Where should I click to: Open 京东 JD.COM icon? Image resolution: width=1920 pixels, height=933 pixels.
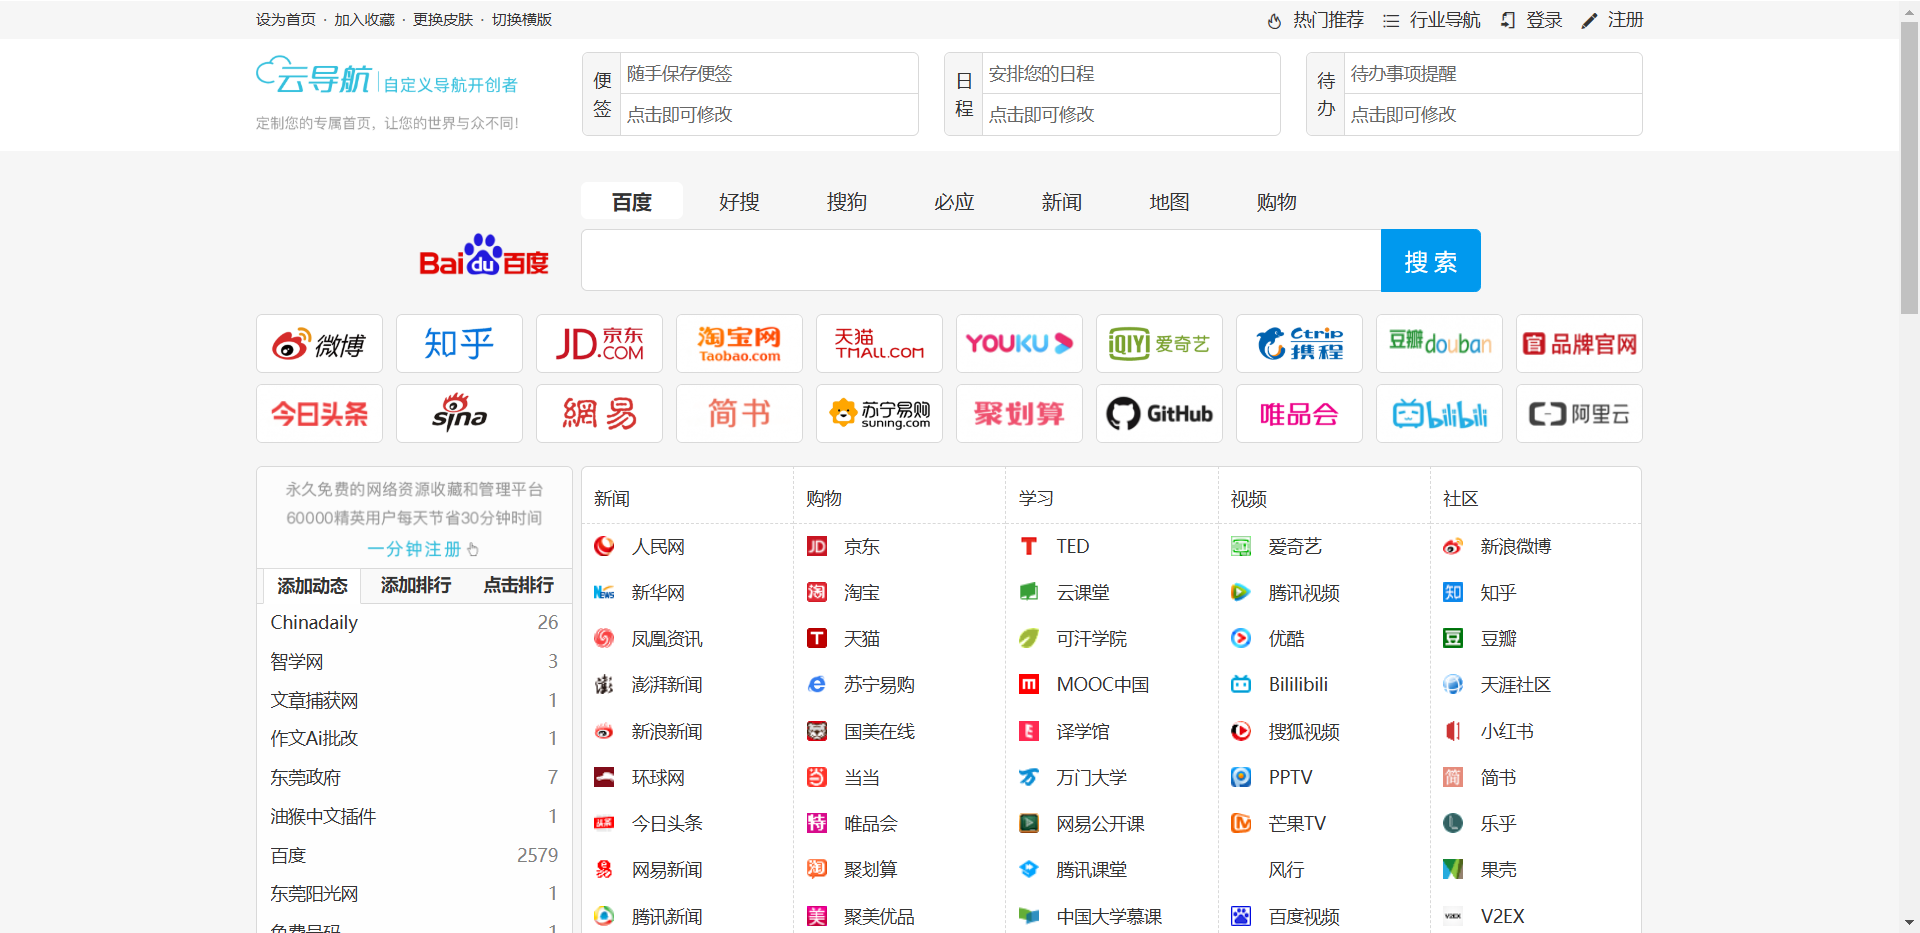click(x=598, y=343)
